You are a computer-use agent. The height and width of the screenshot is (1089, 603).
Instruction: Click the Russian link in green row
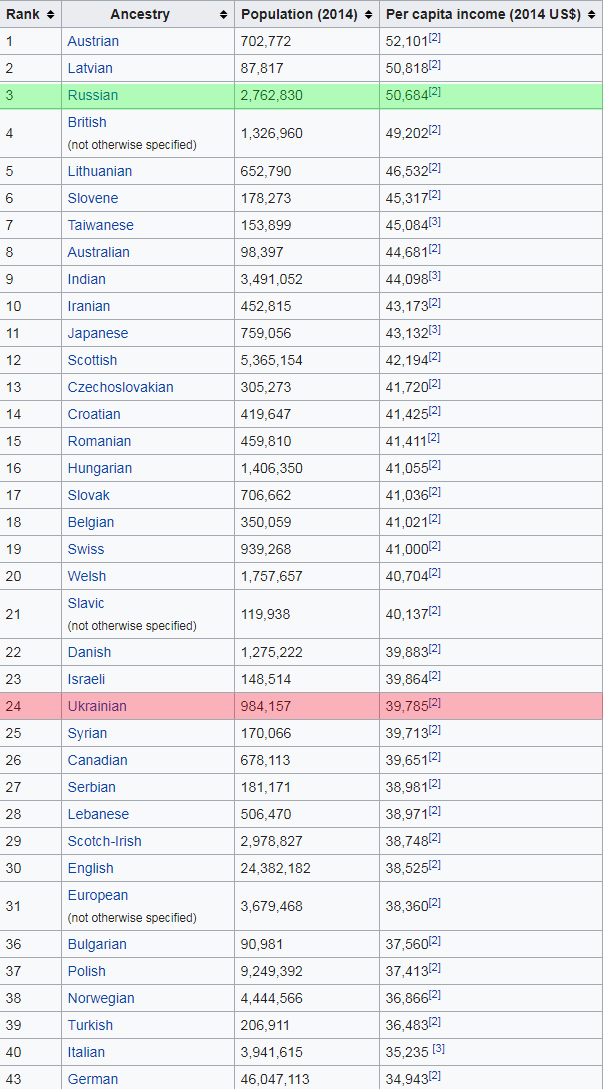pos(93,95)
